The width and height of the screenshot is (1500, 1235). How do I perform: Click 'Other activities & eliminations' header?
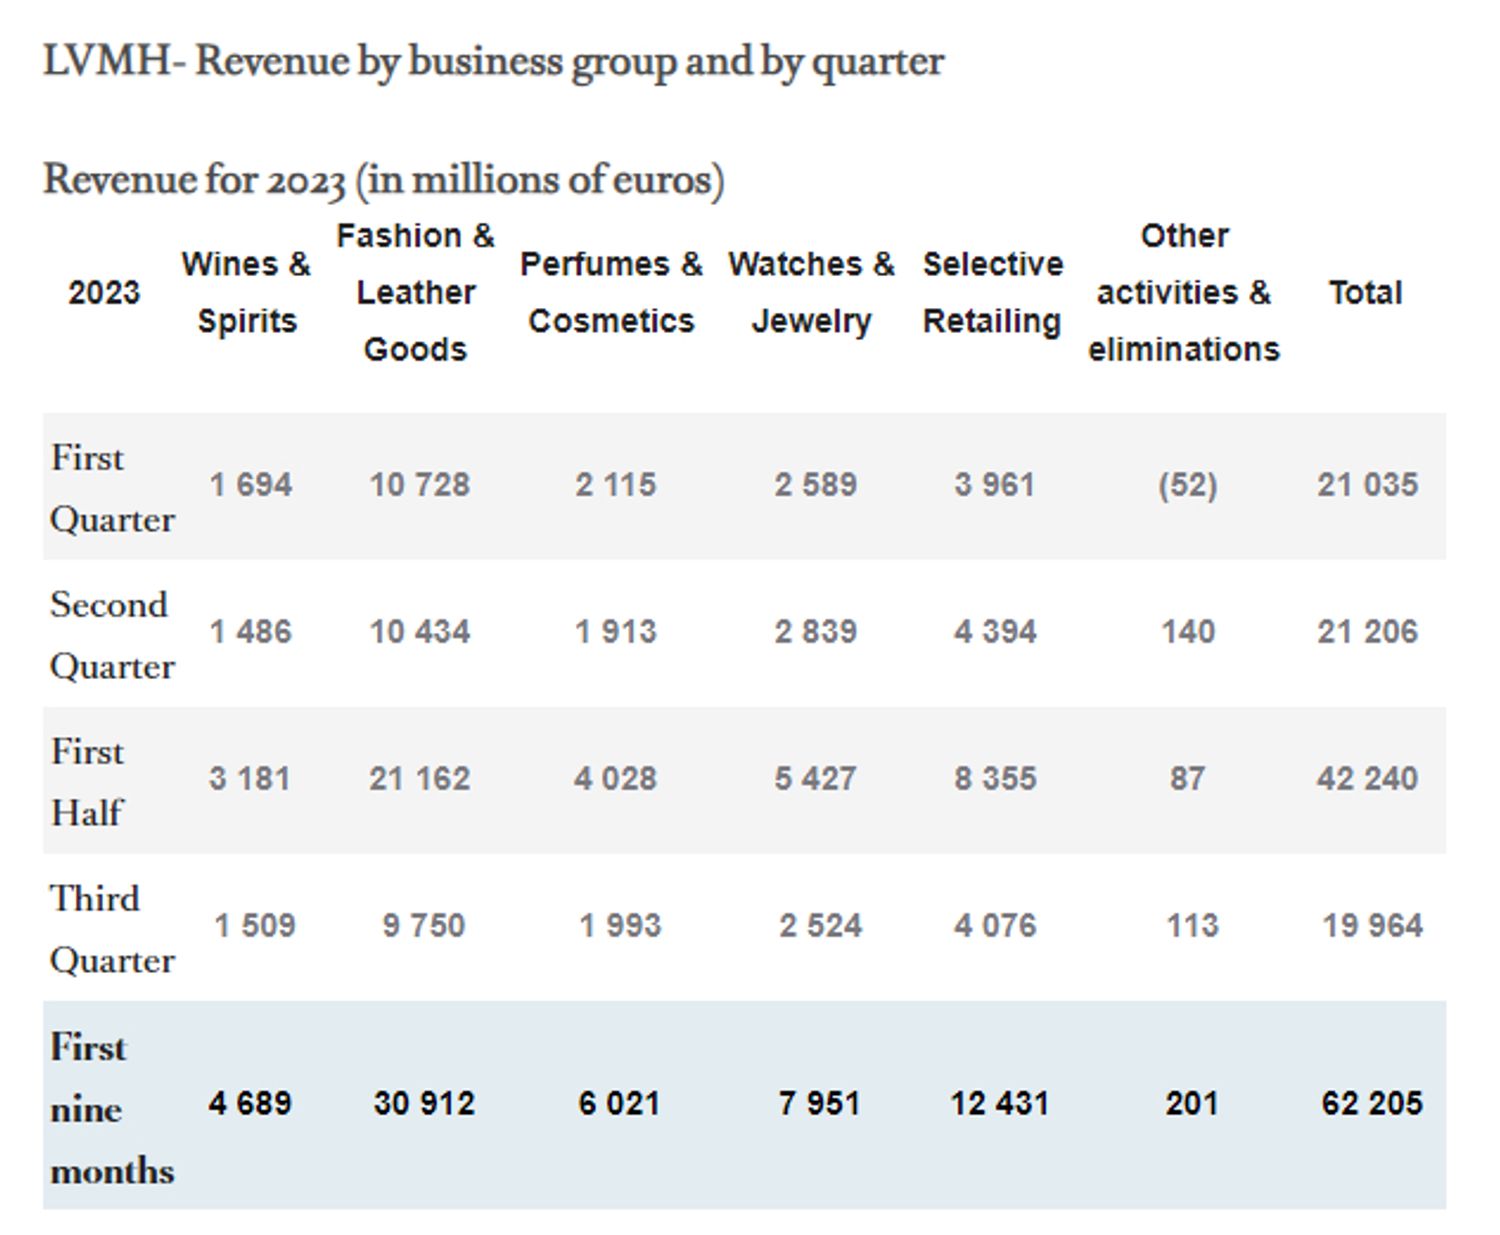tap(1184, 292)
